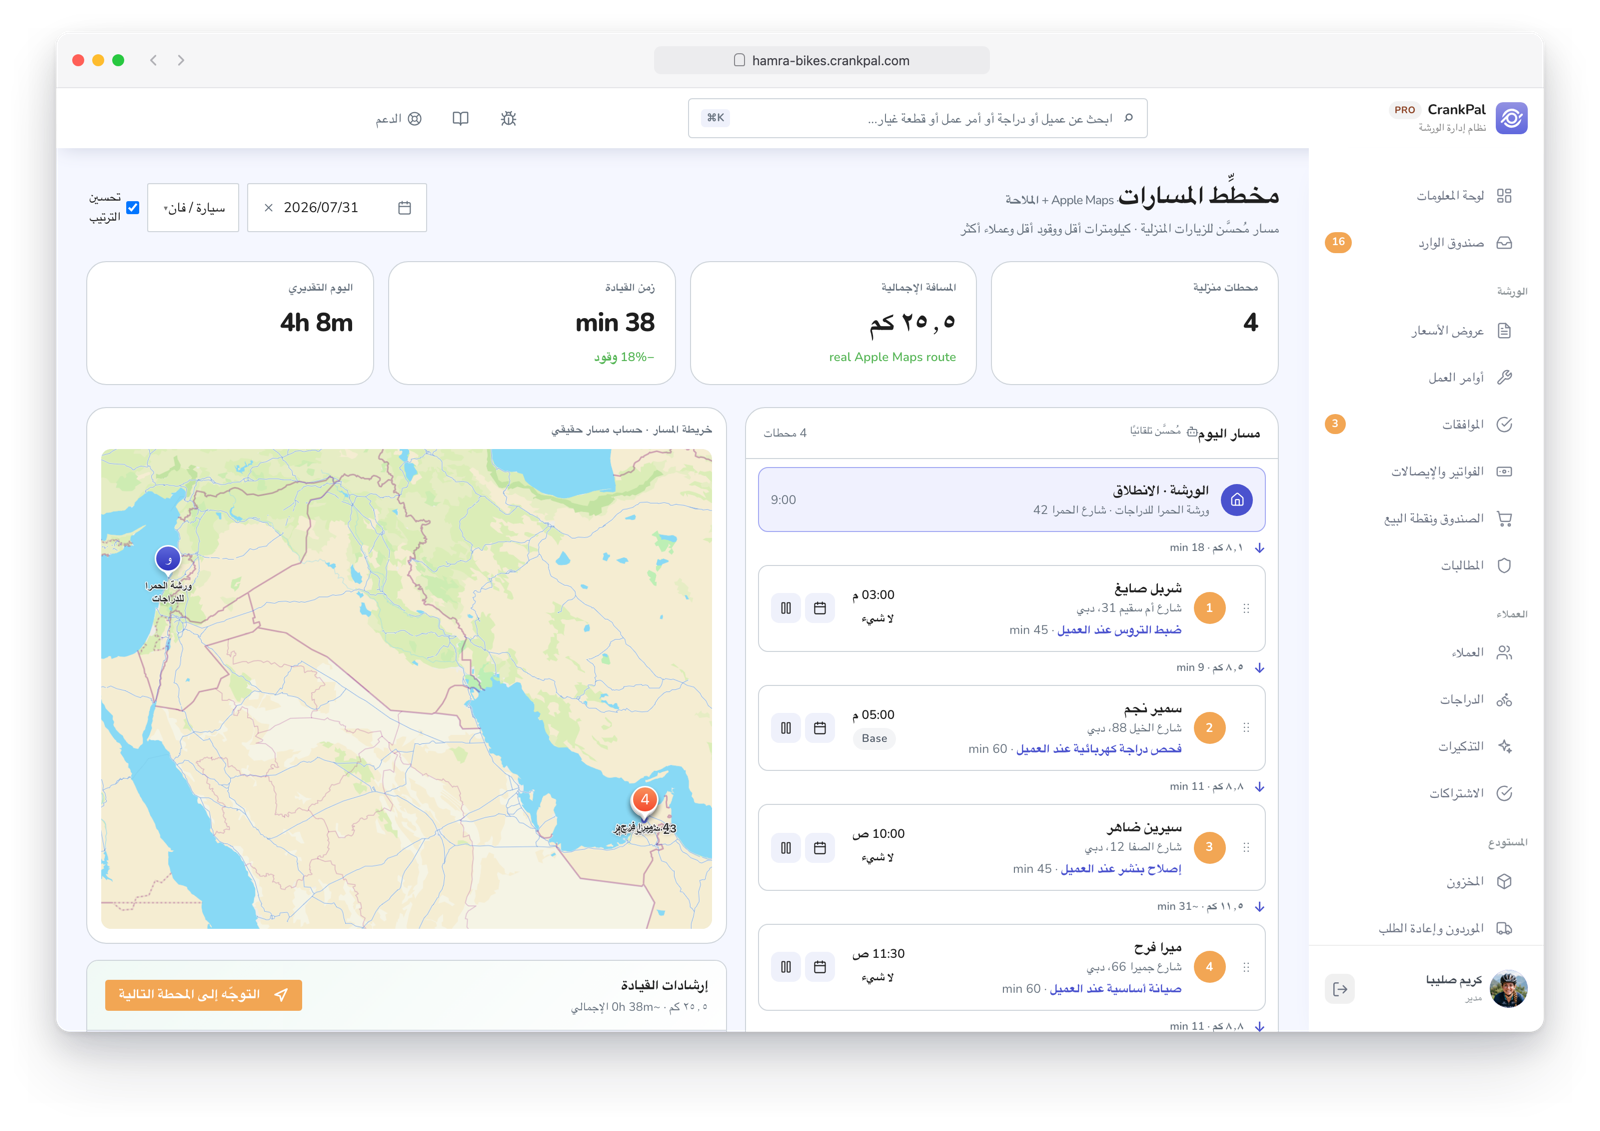Click the truck icon for الموردون وإعادة الطلب
The image size is (1600, 1131).
1504,929
